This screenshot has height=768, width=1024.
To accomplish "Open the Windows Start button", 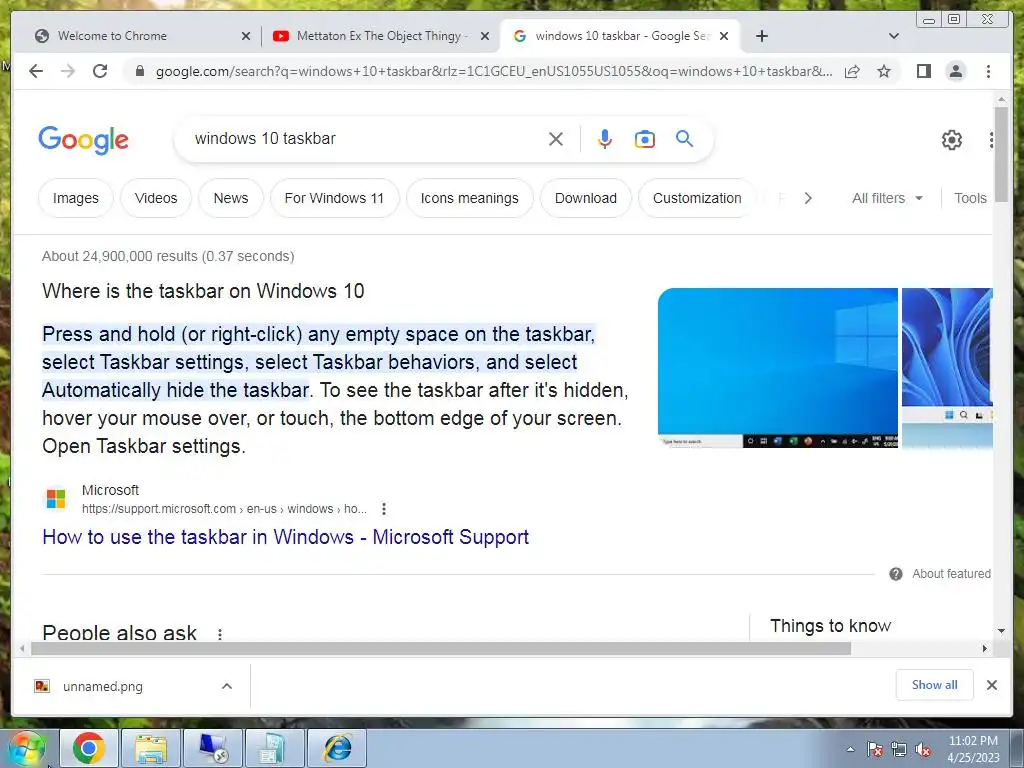I will [27, 748].
